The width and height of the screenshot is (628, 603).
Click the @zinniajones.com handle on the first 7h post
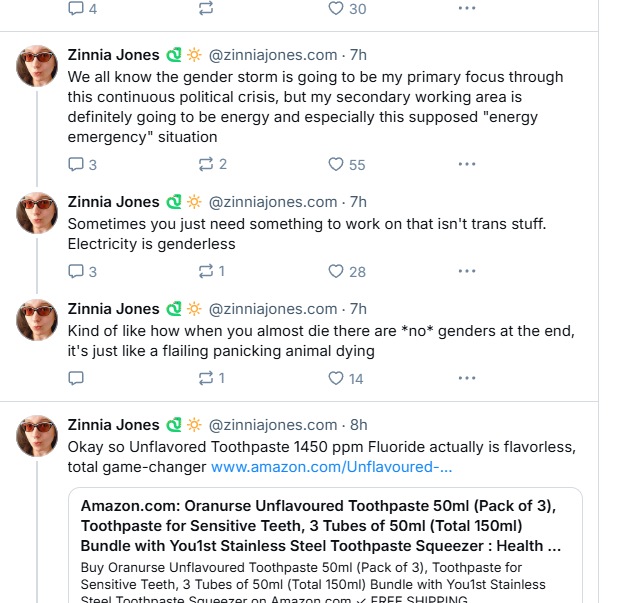click(x=273, y=55)
